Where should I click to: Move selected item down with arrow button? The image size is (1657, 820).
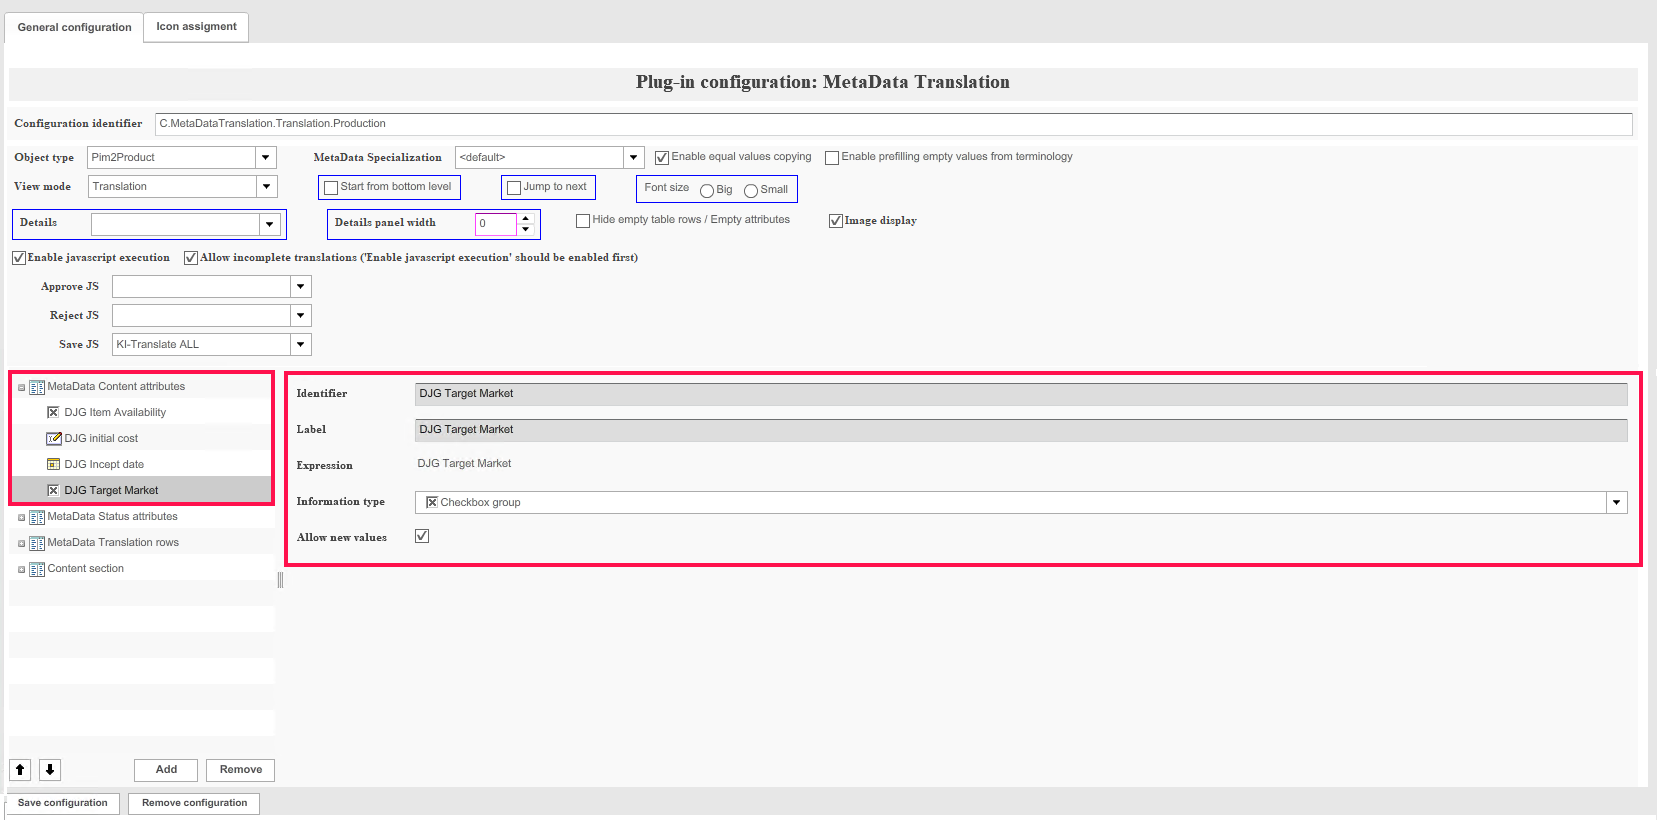[x=50, y=769]
